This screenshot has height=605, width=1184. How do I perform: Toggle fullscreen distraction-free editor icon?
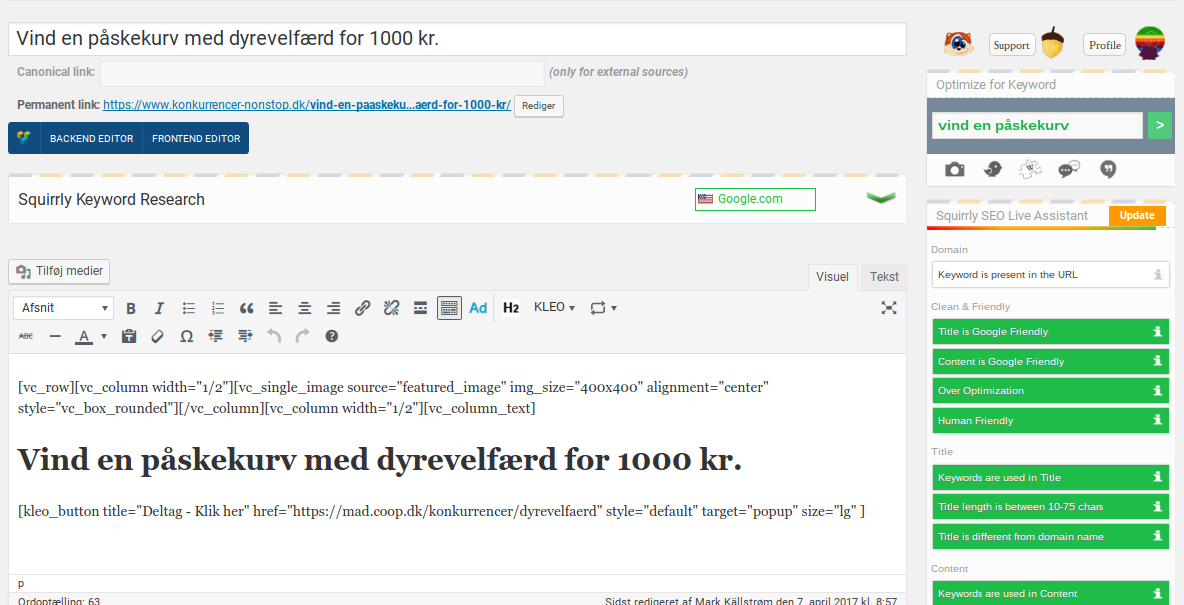point(889,307)
